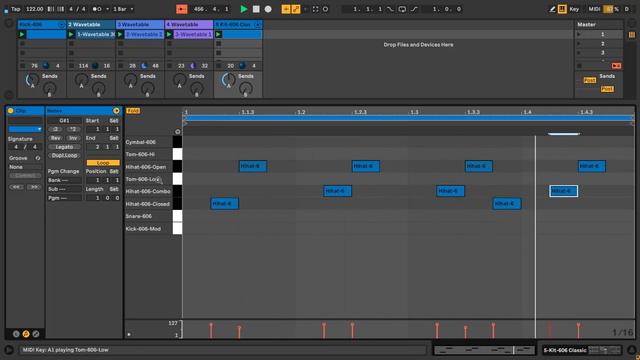Screen dimensions: 640x360
Task: Launch scene 1 in Master track
Action: coord(578,34)
